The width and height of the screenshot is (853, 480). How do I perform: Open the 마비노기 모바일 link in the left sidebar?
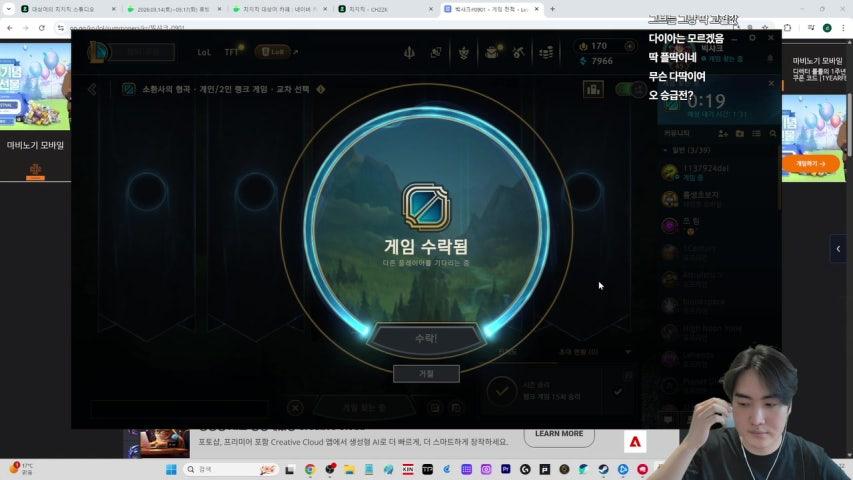[x=35, y=145]
